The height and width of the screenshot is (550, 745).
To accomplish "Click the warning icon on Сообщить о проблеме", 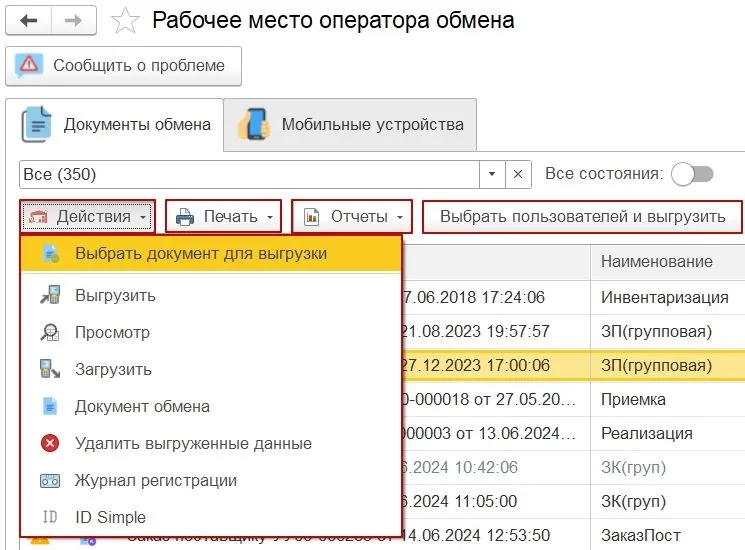I will pos(30,66).
